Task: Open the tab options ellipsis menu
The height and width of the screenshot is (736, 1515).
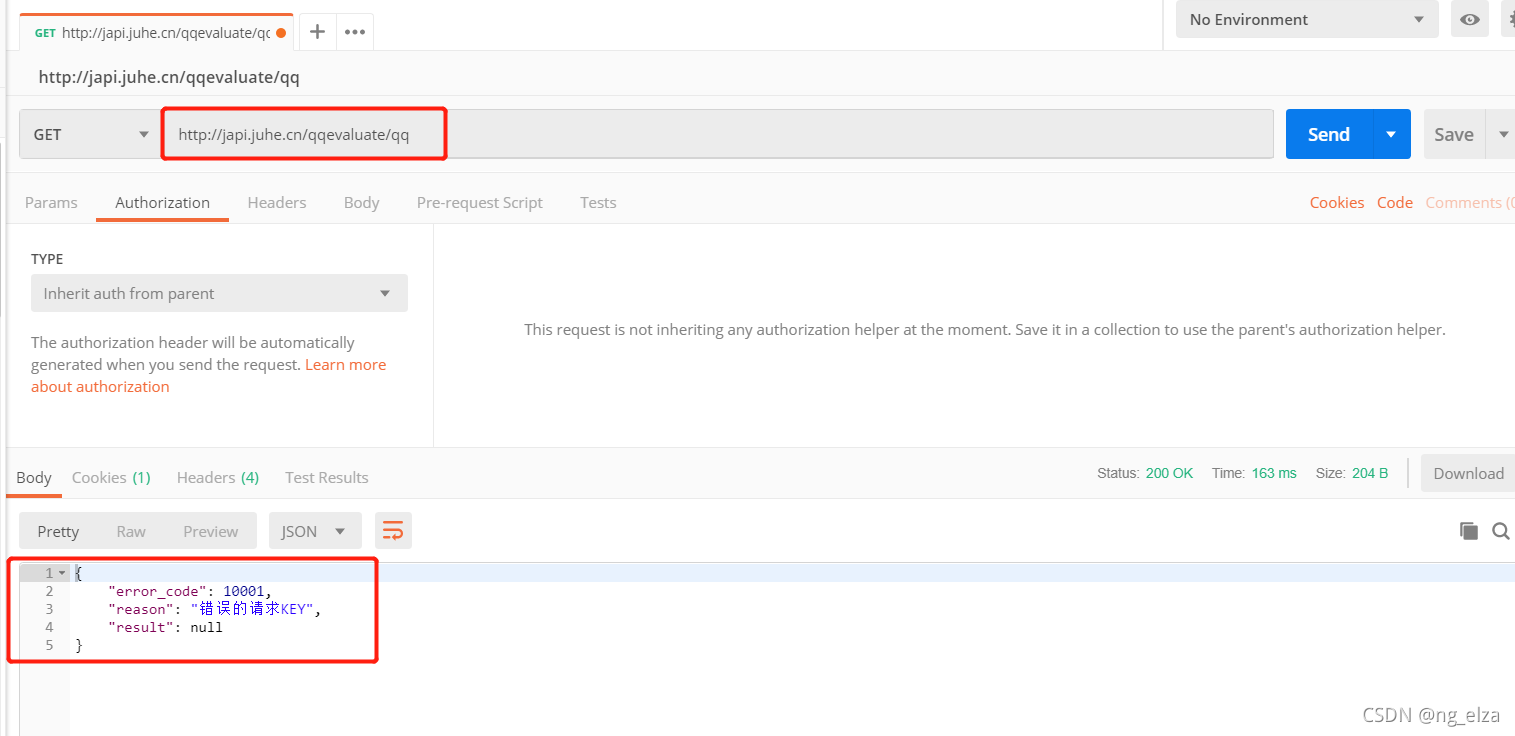Action: pos(355,32)
